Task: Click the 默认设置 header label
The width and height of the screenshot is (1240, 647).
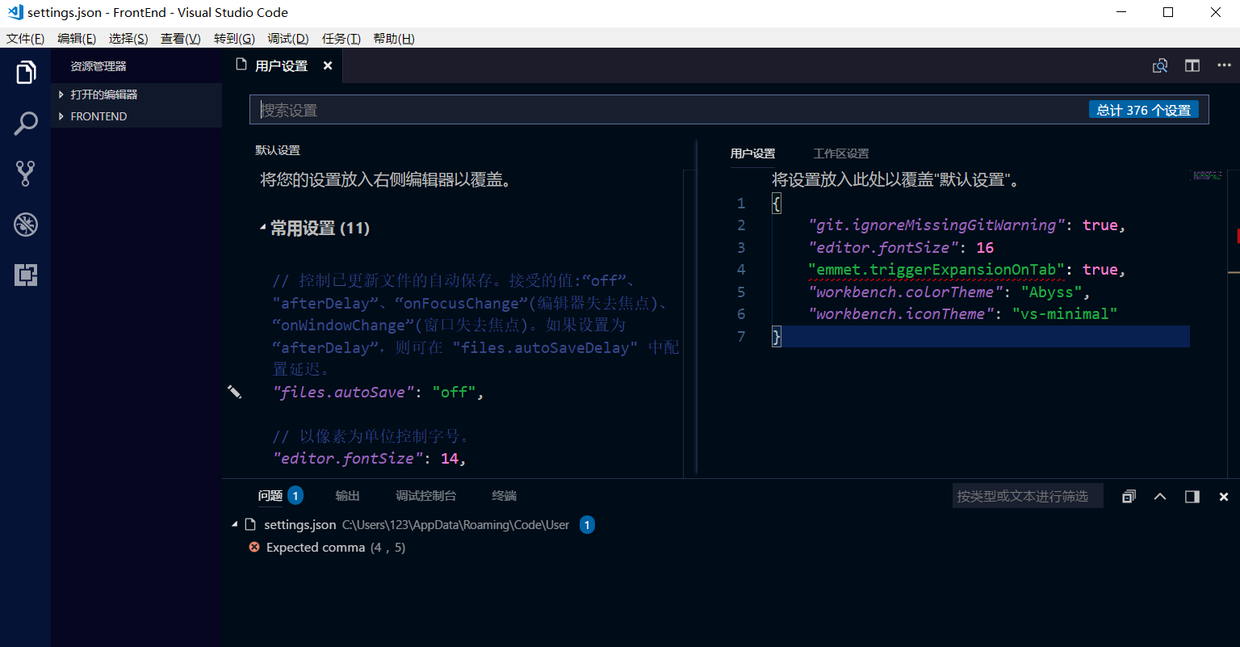Action: click(277, 150)
